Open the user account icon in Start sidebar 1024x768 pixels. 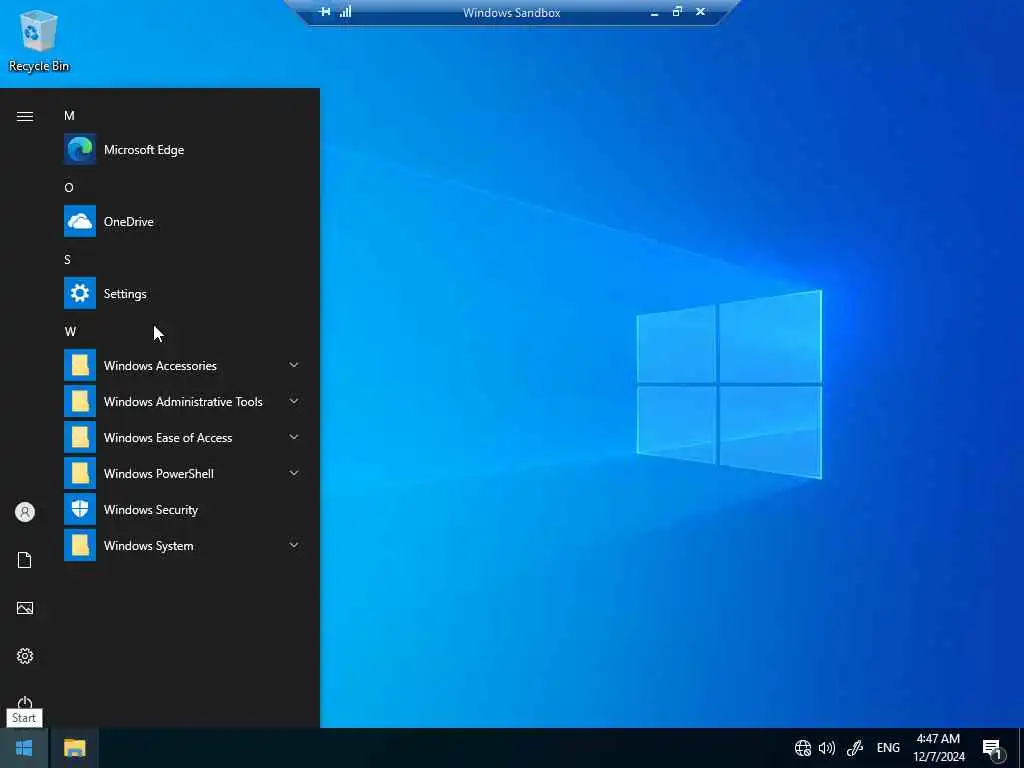[x=25, y=512]
